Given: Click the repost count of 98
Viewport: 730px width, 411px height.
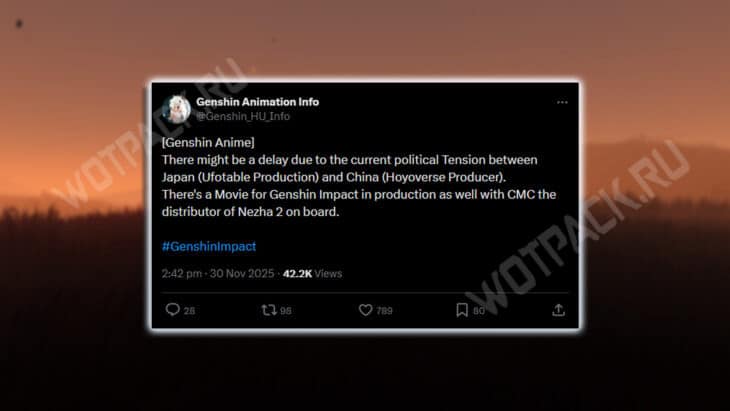Looking at the screenshot, I should pyautogui.click(x=285, y=311).
